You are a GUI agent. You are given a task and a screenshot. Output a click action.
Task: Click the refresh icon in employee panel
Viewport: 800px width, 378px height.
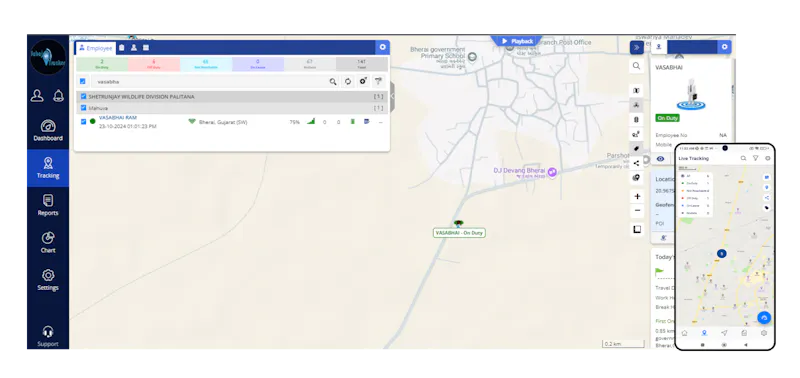(x=348, y=81)
